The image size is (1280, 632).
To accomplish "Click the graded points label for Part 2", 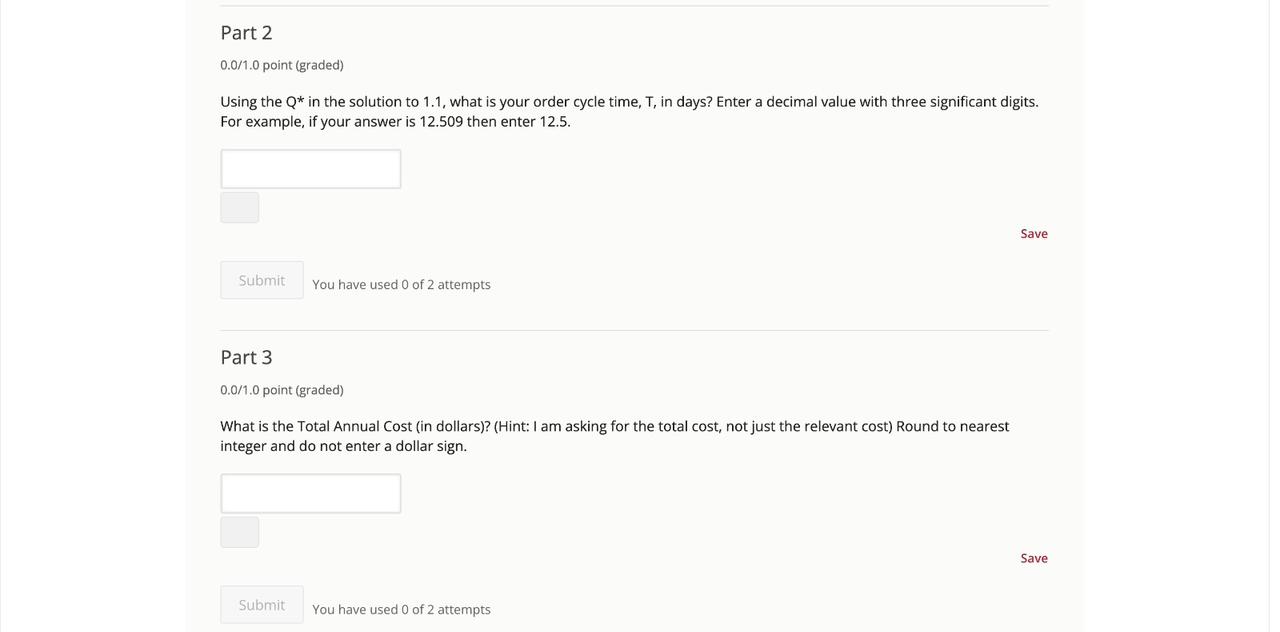I will coord(281,63).
